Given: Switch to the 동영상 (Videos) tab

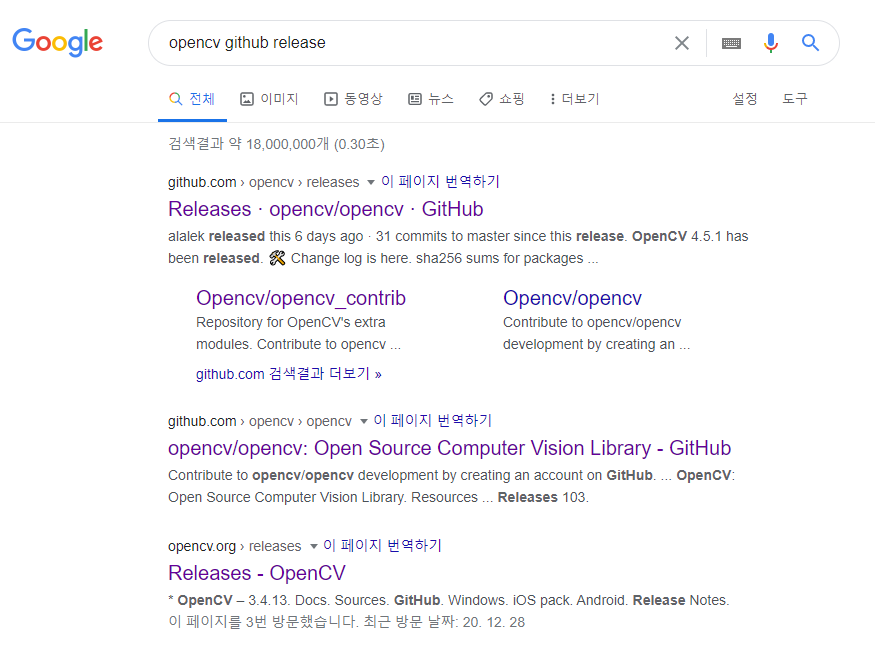Looking at the screenshot, I should [353, 99].
